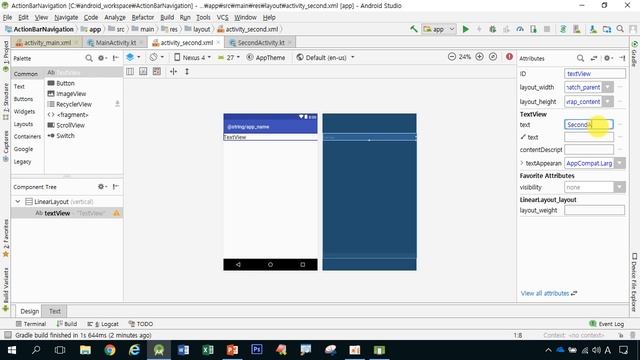
Task: Open Component Tree settings gear
Action: (x=102, y=187)
